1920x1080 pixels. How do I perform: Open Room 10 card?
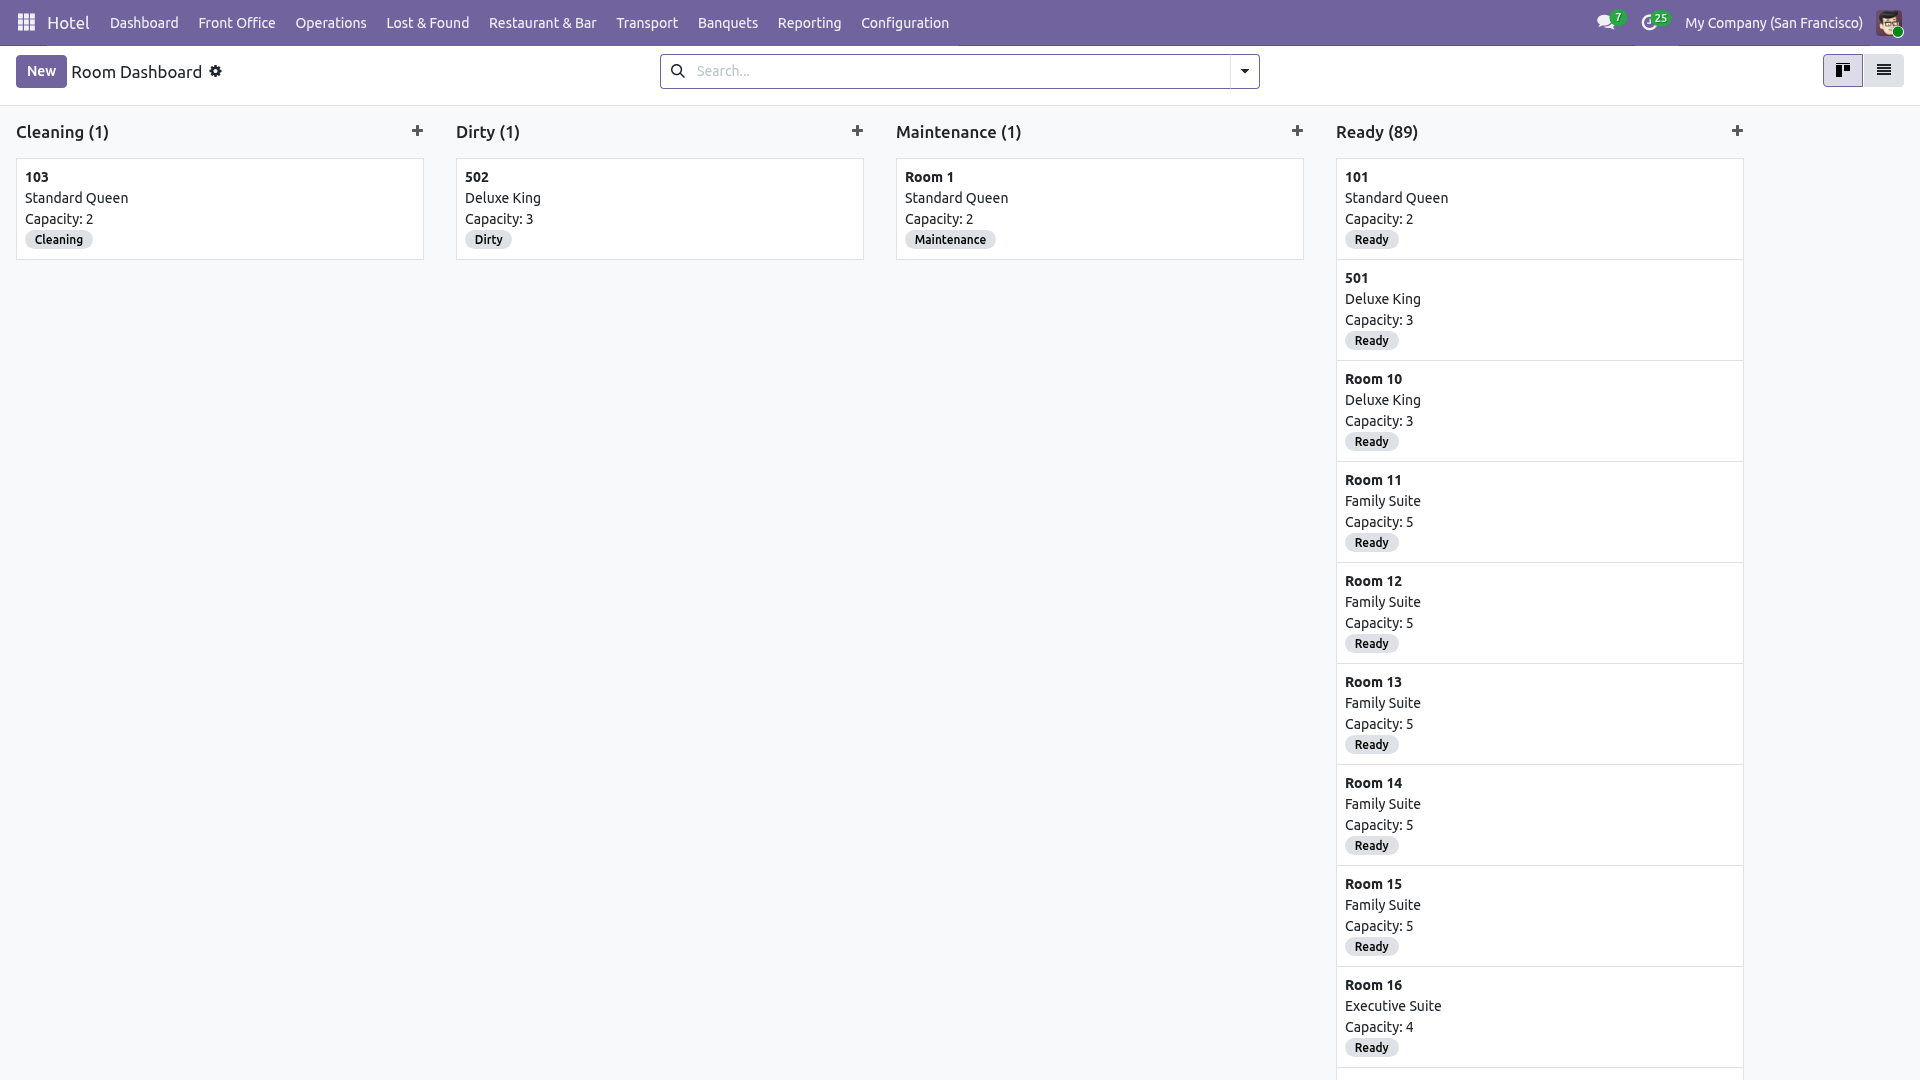[1540, 411]
